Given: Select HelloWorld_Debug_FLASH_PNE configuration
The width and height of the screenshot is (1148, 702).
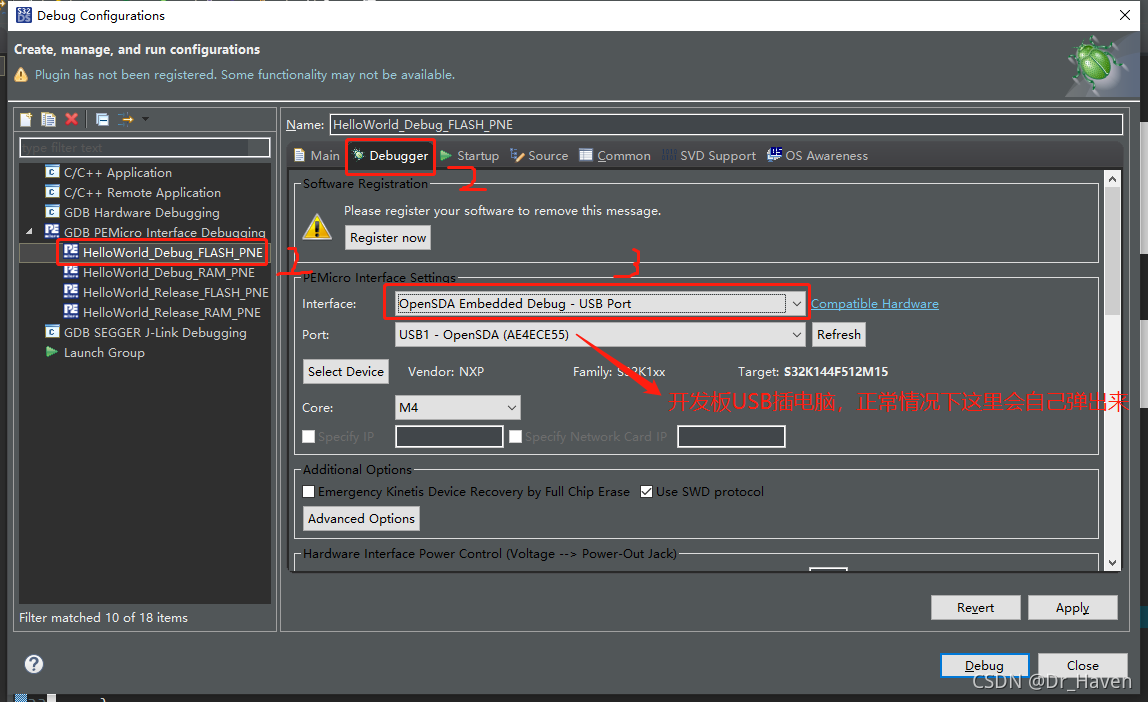Looking at the screenshot, I should (172, 253).
